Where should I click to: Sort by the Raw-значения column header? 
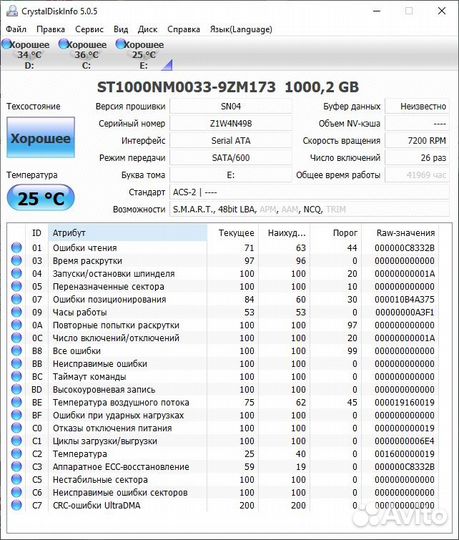[401, 233]
